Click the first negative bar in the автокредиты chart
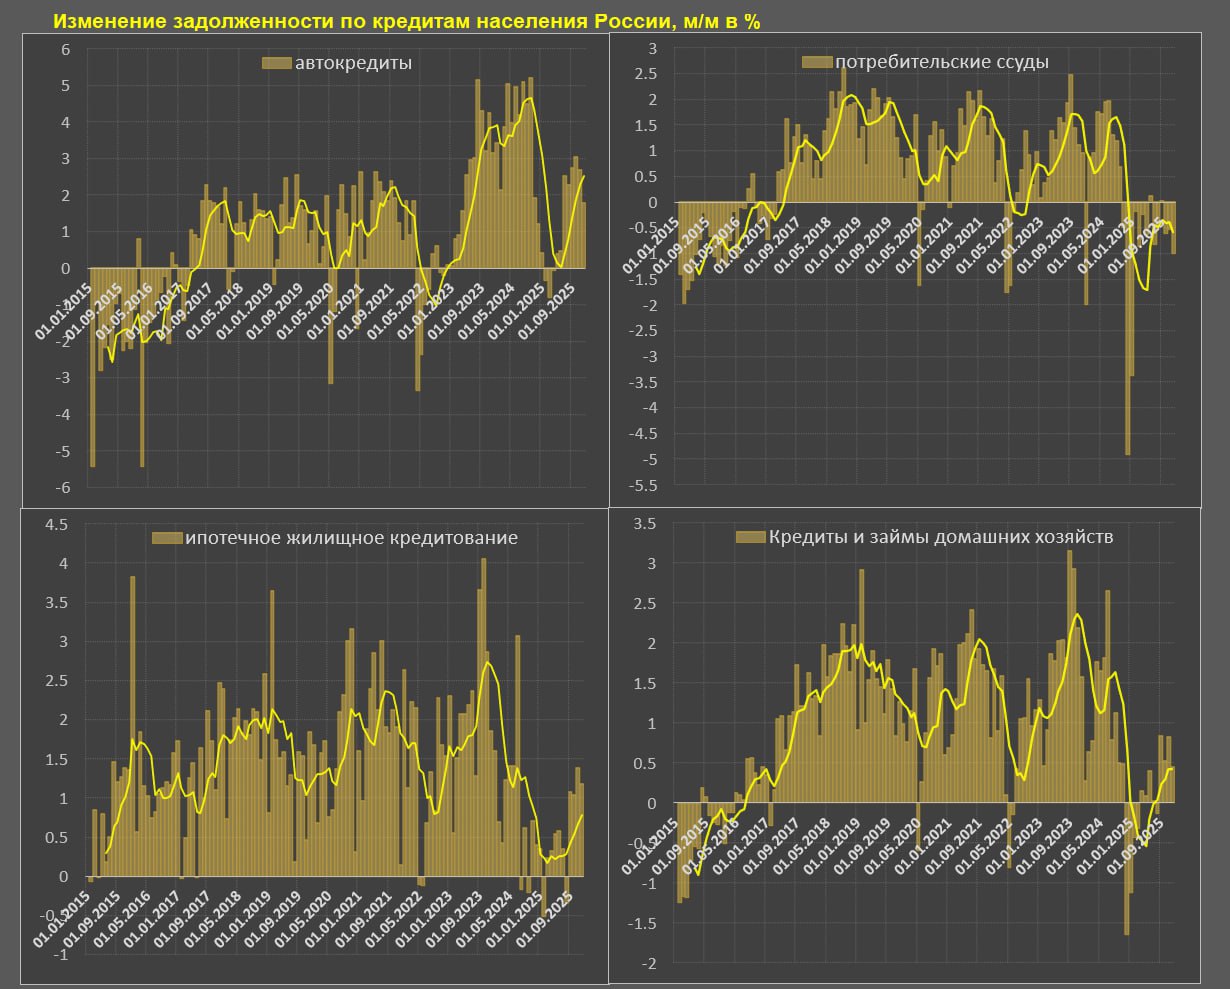The height and width of the screenshot is (989, 1230). coord(93,366)
